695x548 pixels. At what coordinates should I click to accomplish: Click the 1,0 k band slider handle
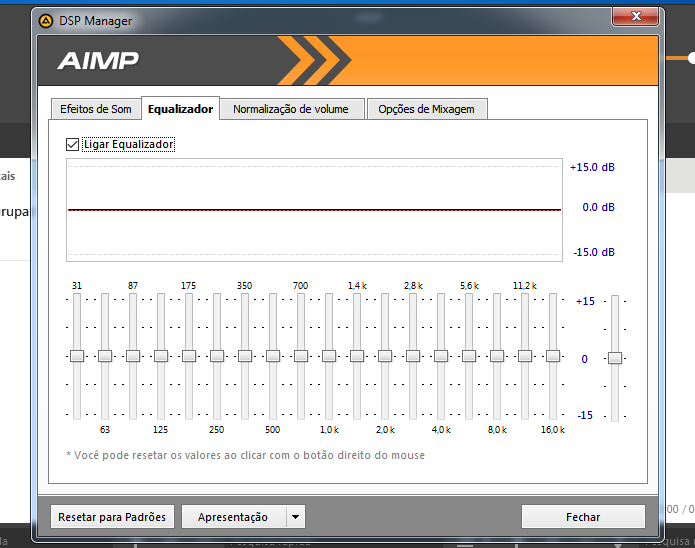point(329,356)
